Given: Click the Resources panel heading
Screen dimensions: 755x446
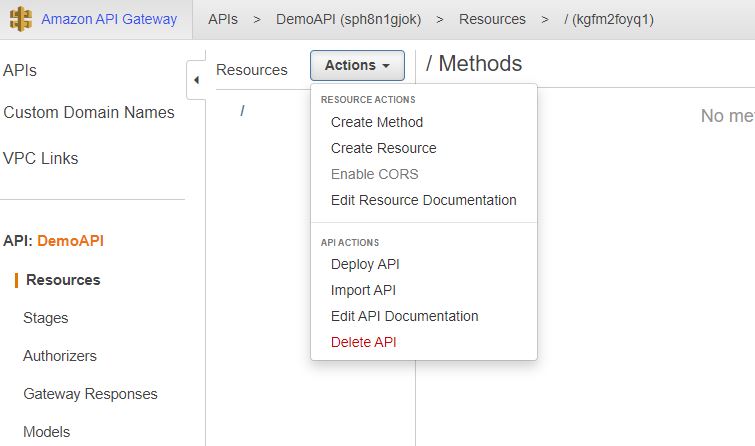Looking at the screenshot, I should (x=252, y=70).
